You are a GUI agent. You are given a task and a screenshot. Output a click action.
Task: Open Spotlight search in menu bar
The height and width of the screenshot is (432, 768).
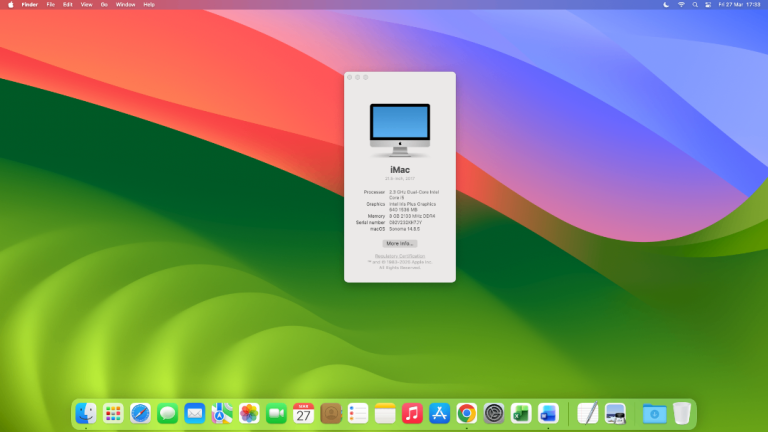(x=695, y=5)
